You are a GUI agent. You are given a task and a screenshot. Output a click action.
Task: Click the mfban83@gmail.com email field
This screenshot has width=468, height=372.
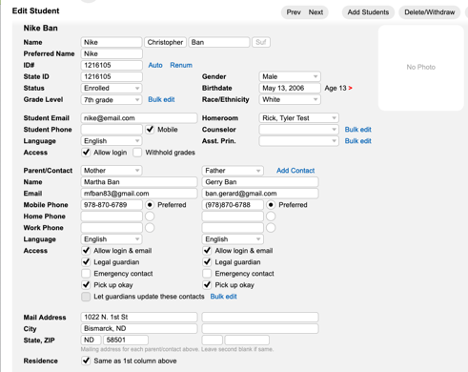(x=139, y=193)
